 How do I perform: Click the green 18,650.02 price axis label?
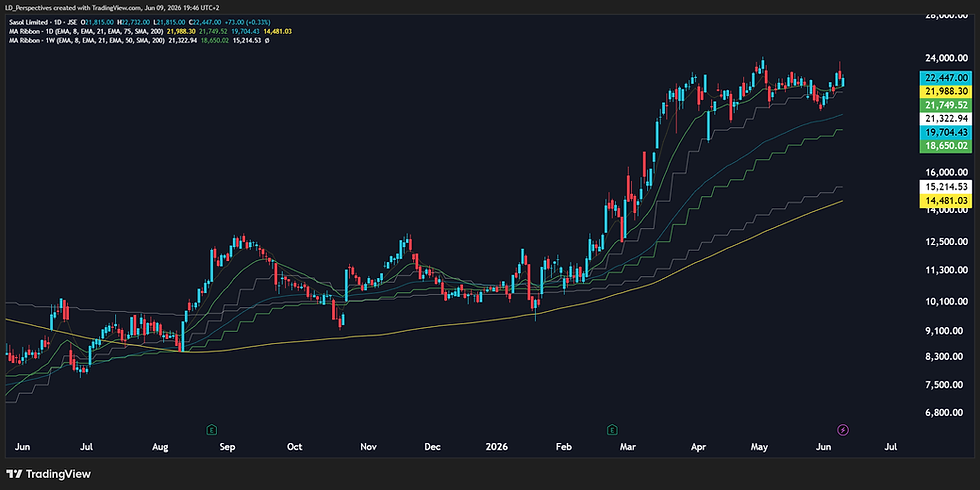click(946, 145)
